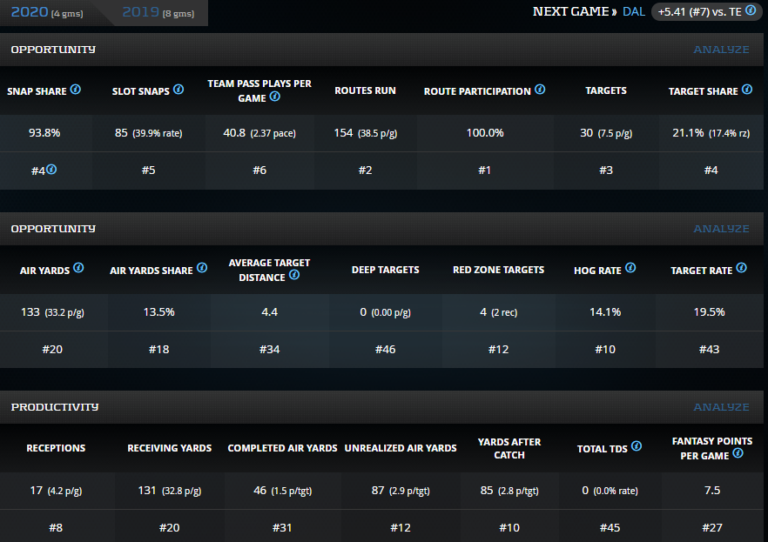Screen dimensions: 768x542
Task: Open Air Yards Share info icon
Action: tap(202, 269)
